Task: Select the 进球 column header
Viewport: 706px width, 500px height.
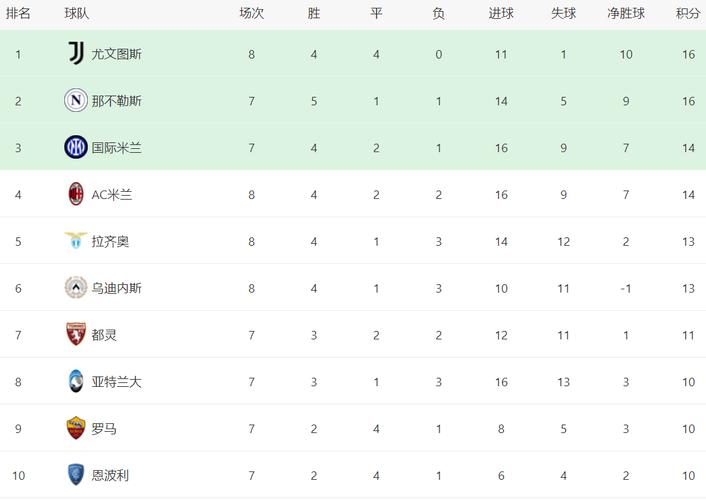Action: [x=501, y=14]
